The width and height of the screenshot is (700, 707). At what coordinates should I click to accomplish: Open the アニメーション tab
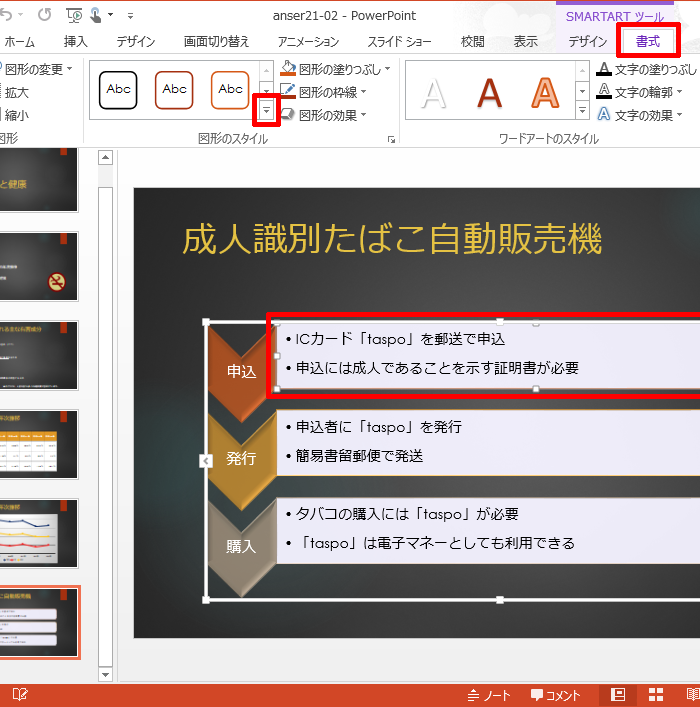(308, 41)
